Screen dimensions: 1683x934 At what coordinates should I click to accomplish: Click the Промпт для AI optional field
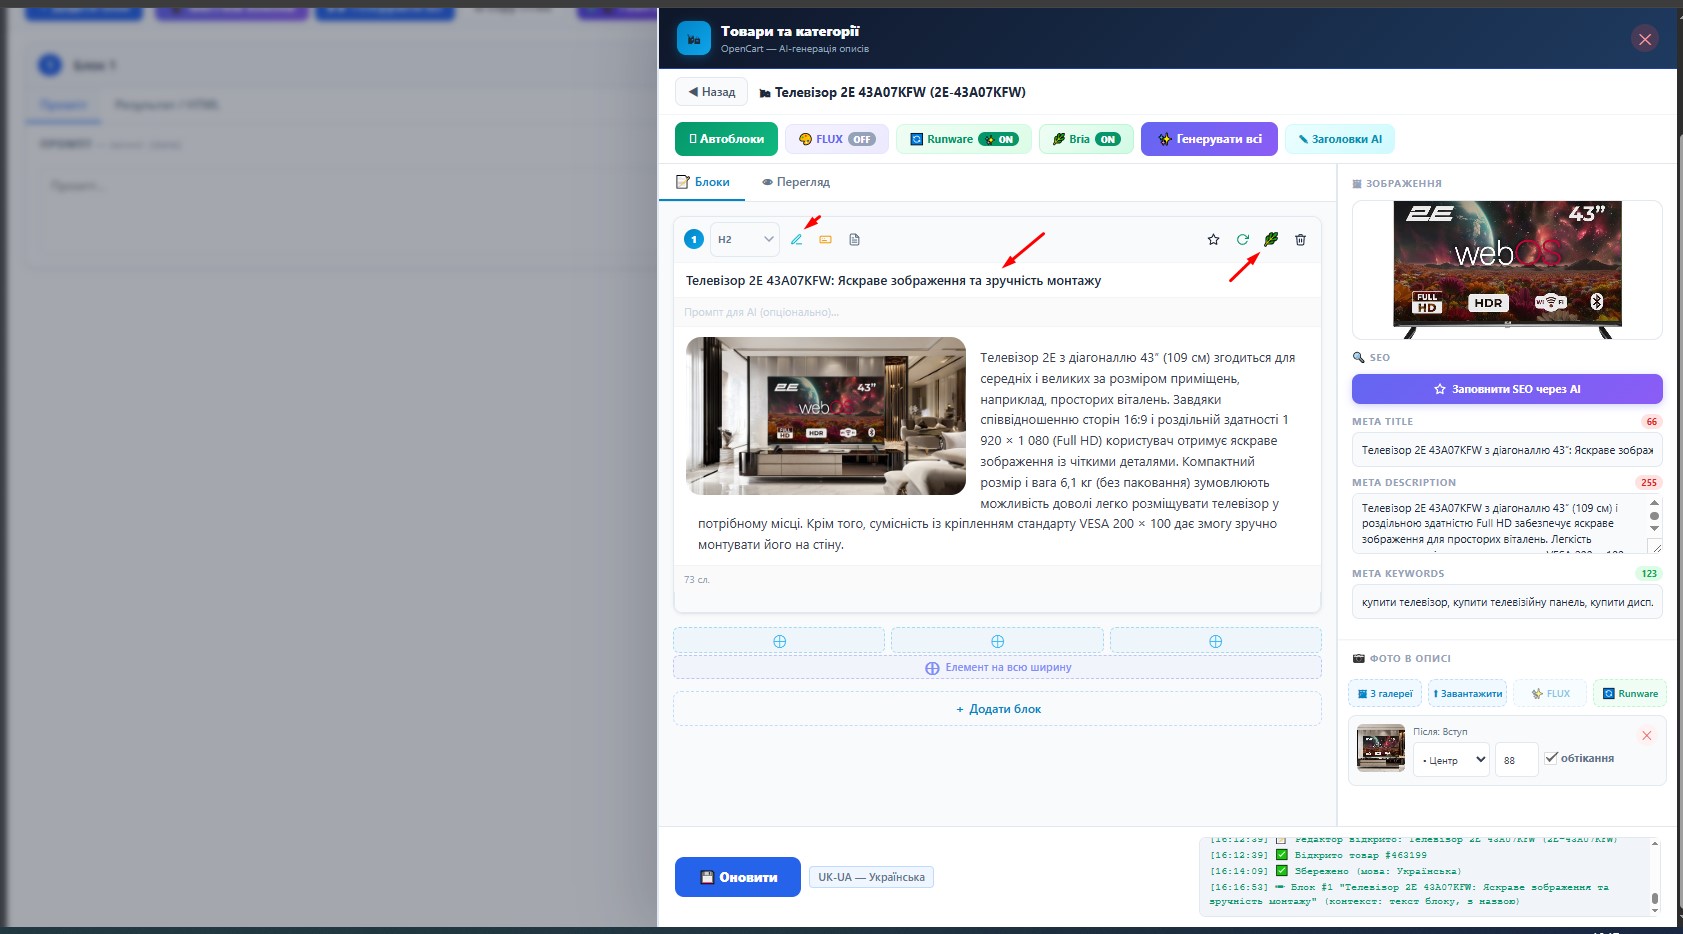point(997,312)
